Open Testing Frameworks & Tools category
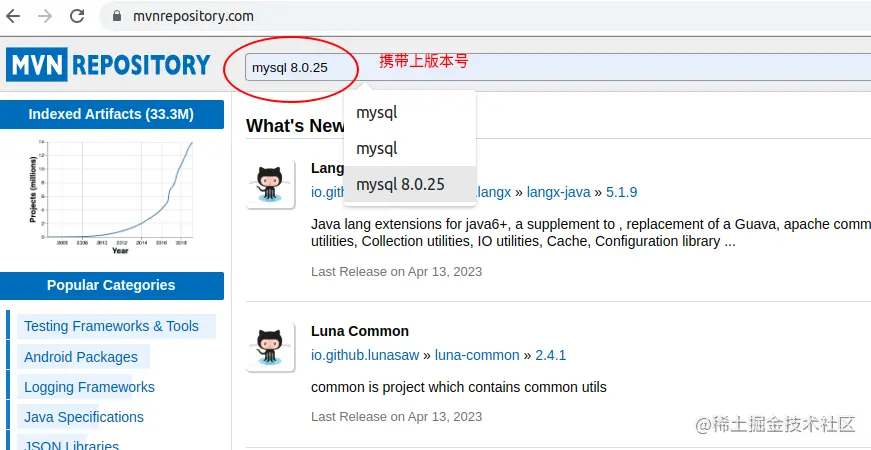The width and height of the screenshot is (871, 450). point(111,326)
